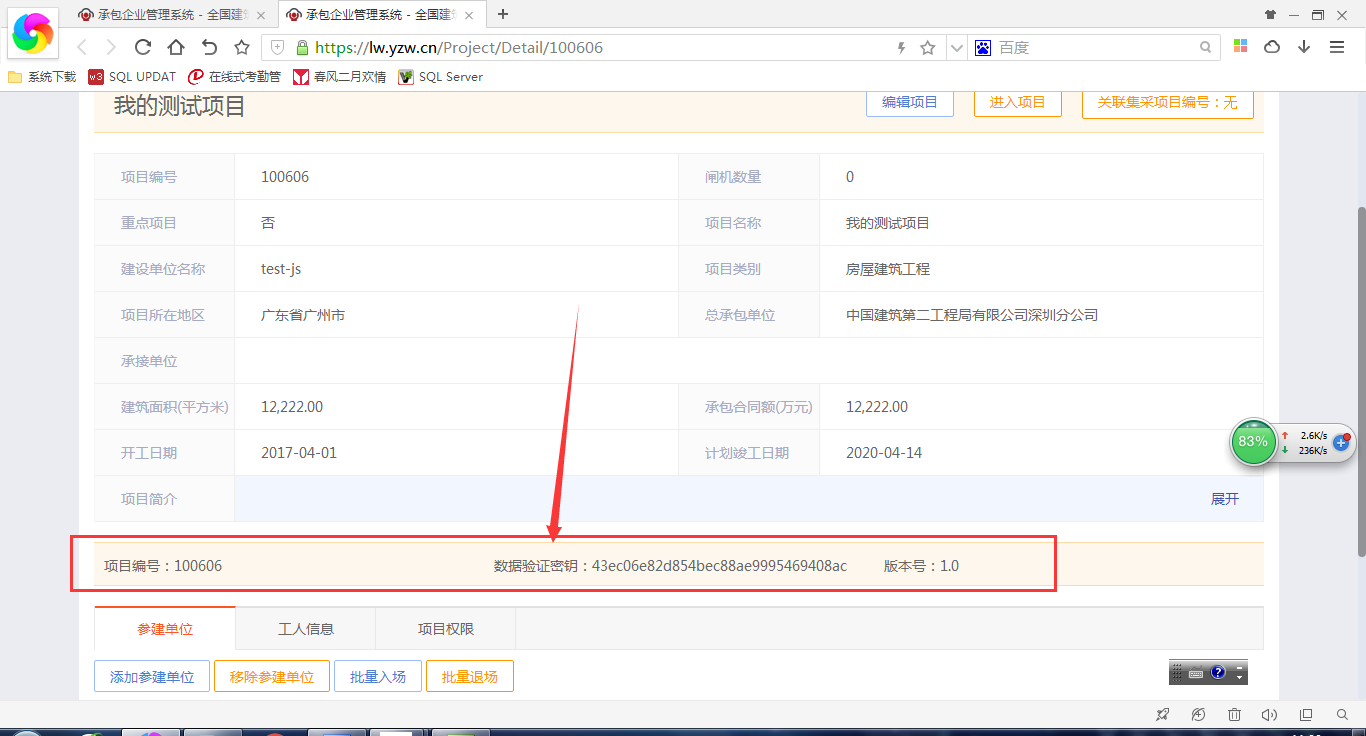Click the 批量退场 button

click(x=469, y=677)
